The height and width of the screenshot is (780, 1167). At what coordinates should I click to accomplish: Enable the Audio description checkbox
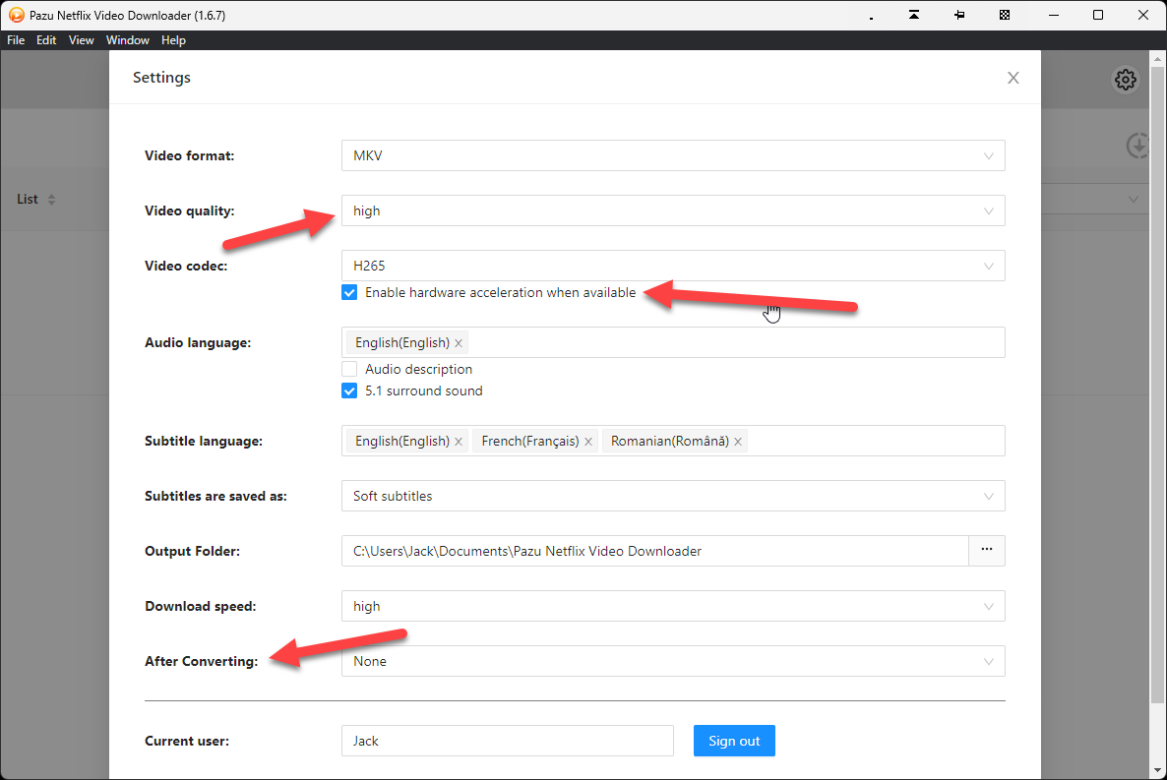[x=349, y=369]
